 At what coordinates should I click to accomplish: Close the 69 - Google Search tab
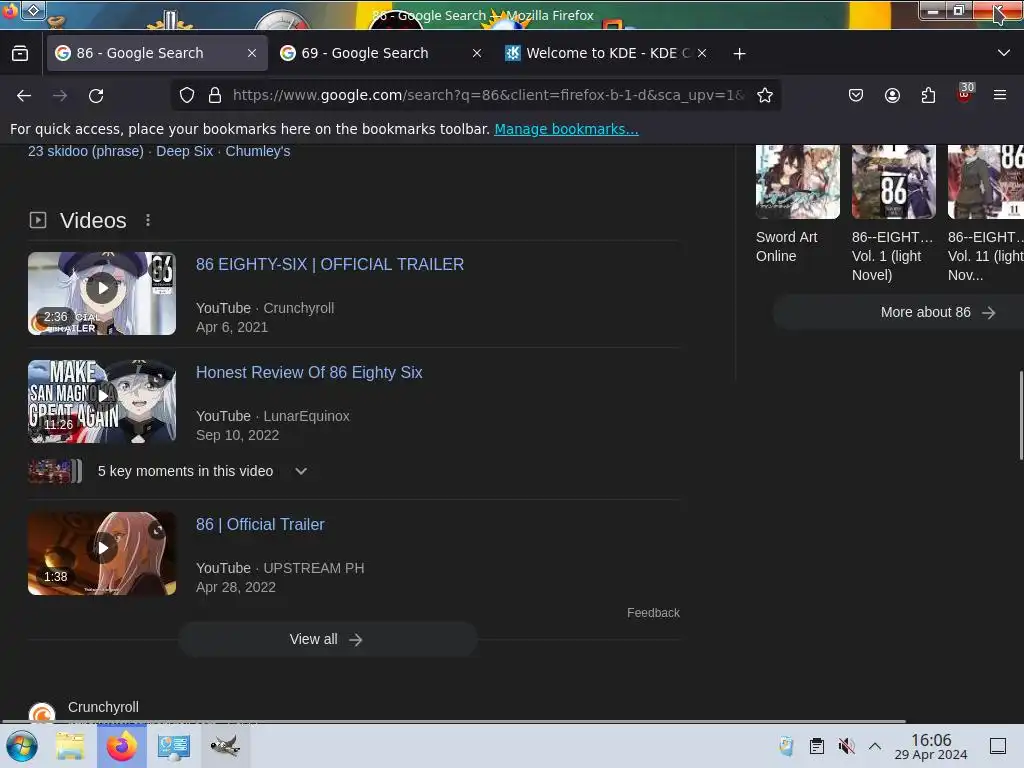click(x=477, y=54)
